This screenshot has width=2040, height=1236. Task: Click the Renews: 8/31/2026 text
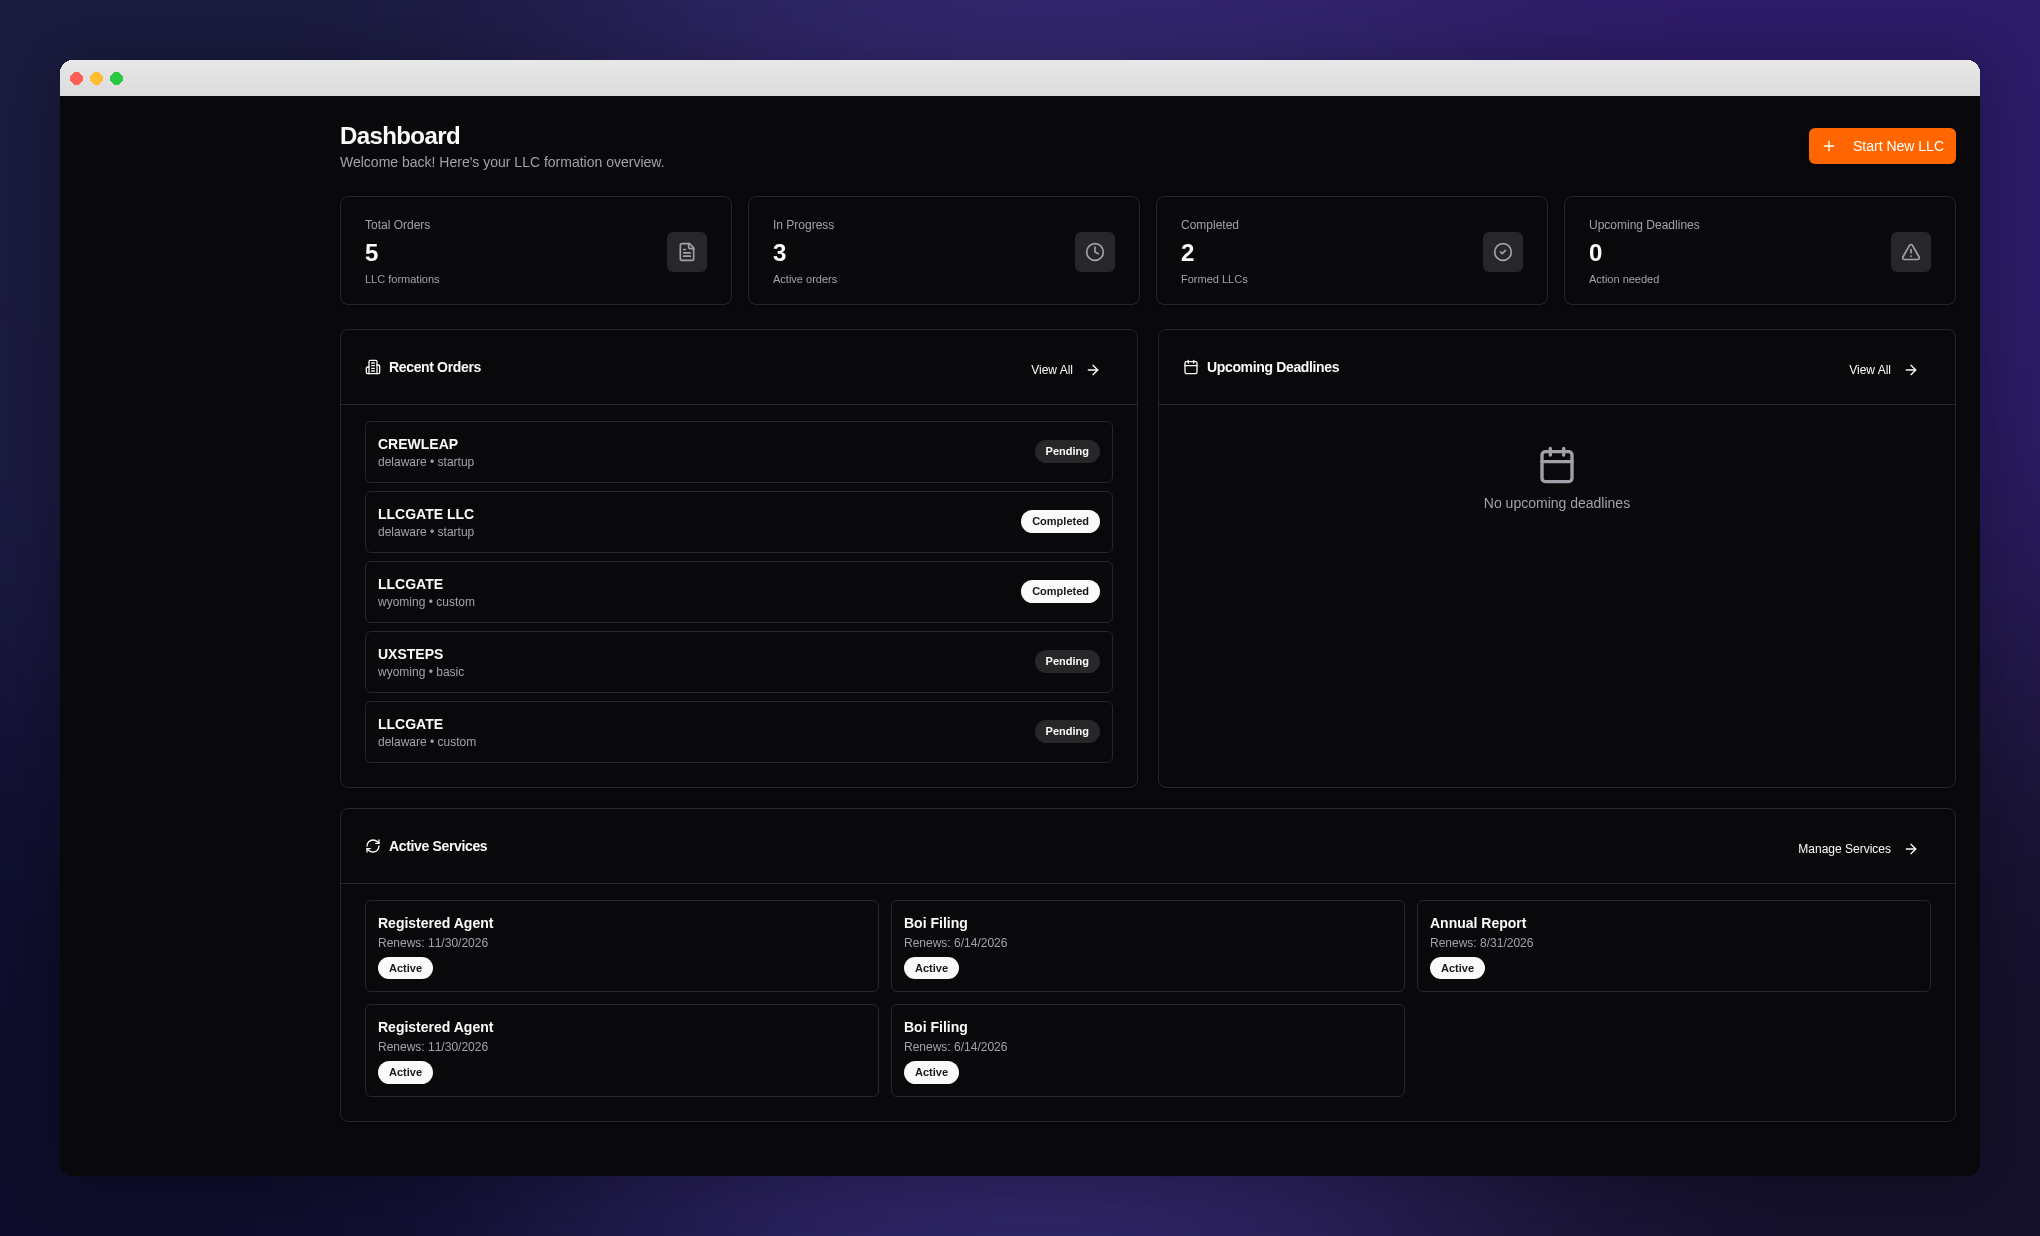click(x=1481, y=943)
